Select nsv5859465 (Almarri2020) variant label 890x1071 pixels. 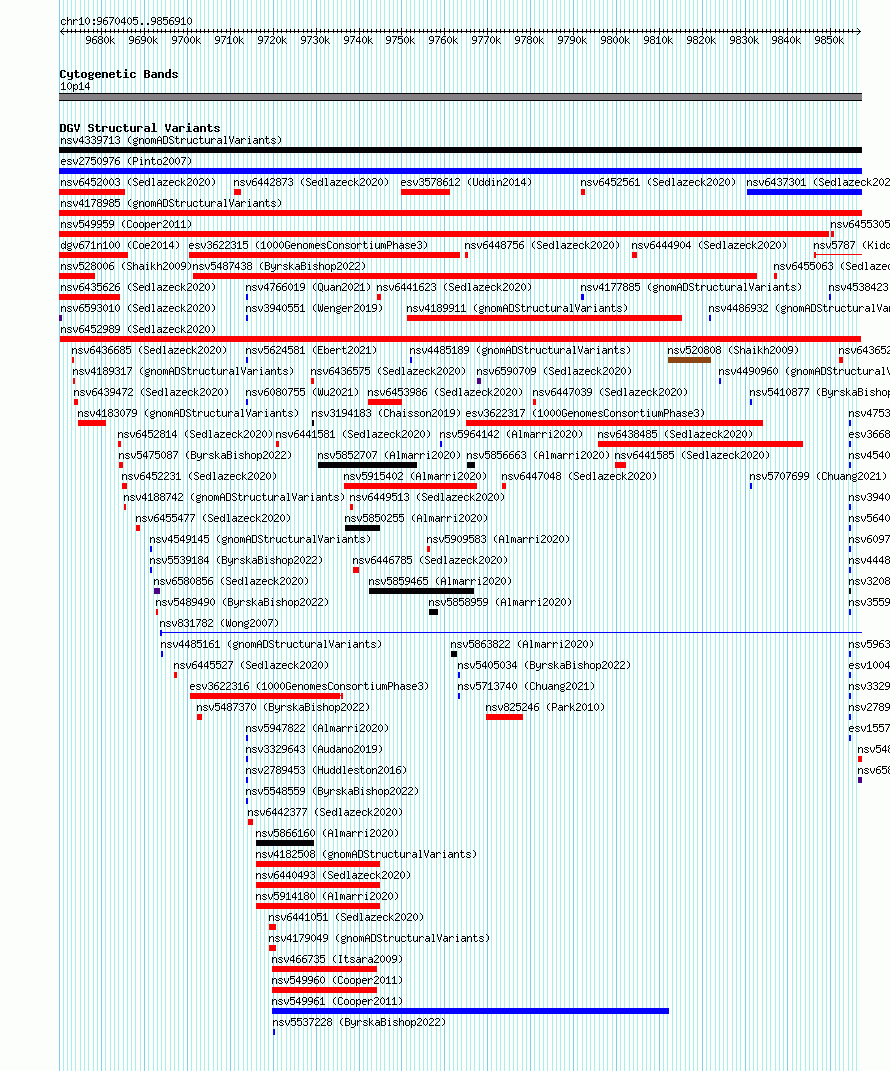coord(441,581)
